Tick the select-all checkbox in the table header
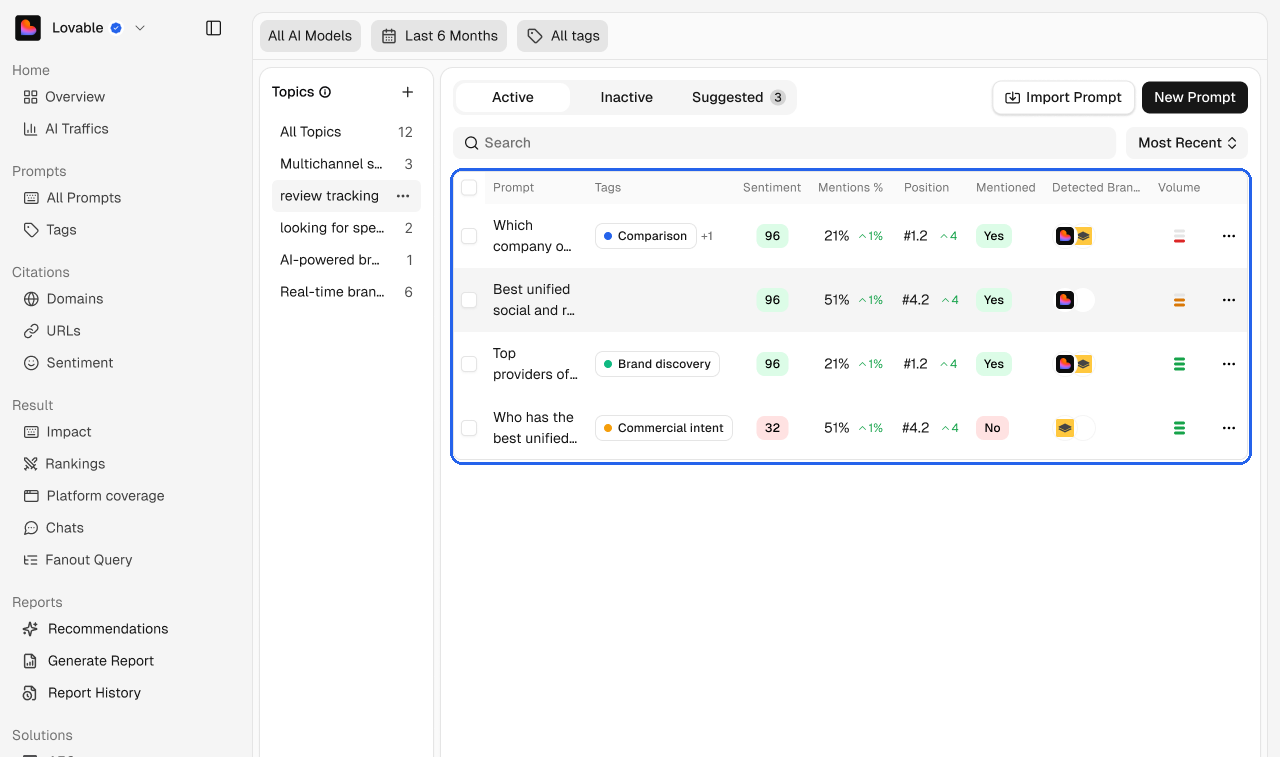1280x757 pixels. (469, 187)
